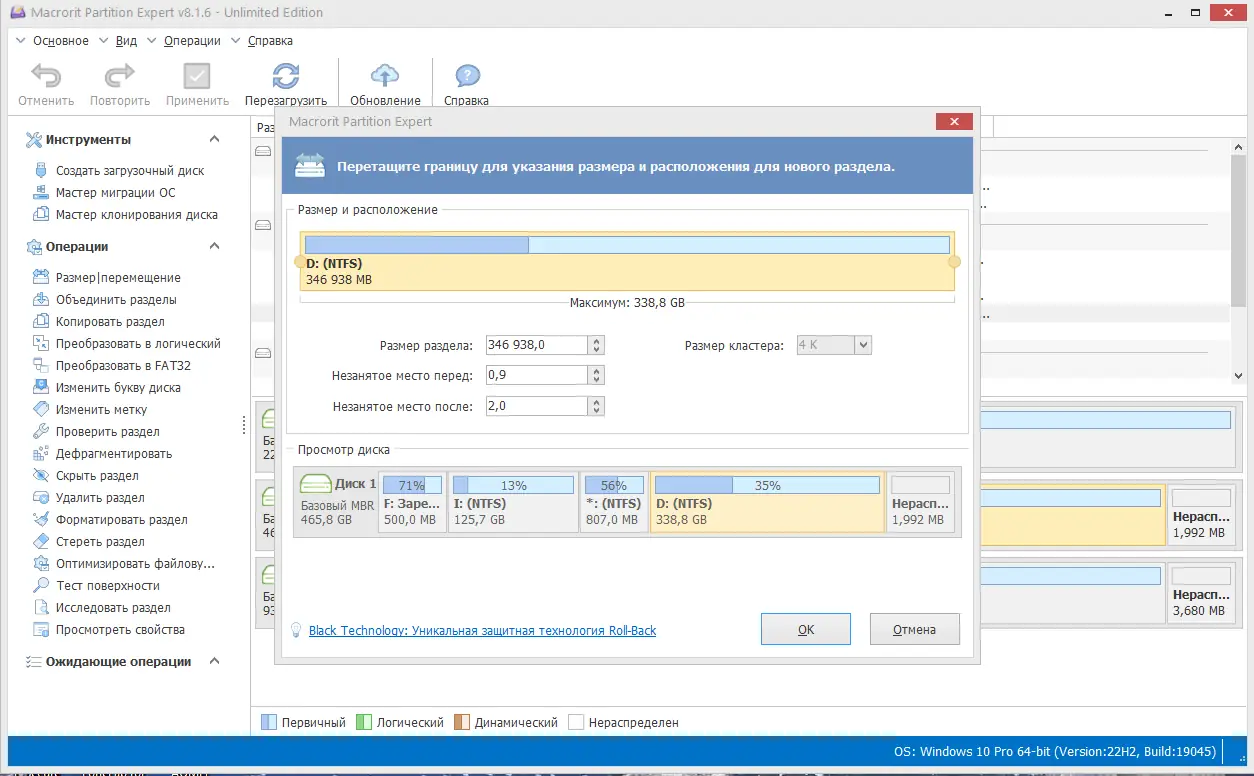Choose 'Изменить букву диска' operation
The width and height of the screenshot is (1254, 776).
pyautogui.click(x=118, y=388)
